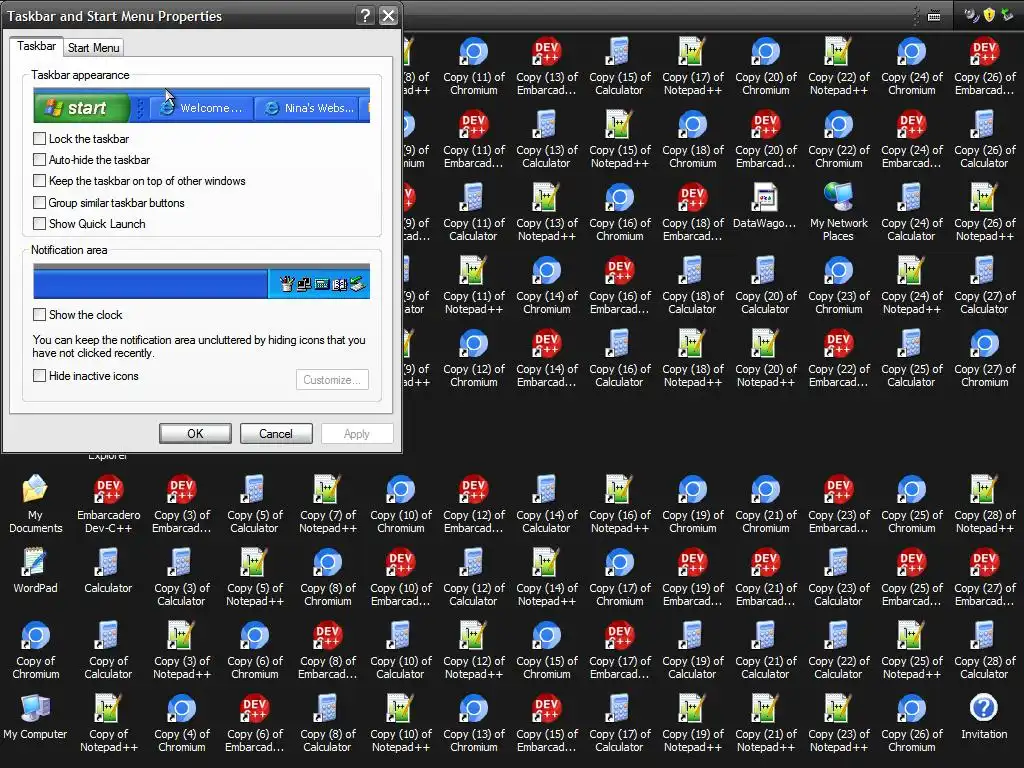Enable Auto-hide the taskbar option
Image resolution: width=1024 pixels, height=768 pixels.
[x=40, y=159]
